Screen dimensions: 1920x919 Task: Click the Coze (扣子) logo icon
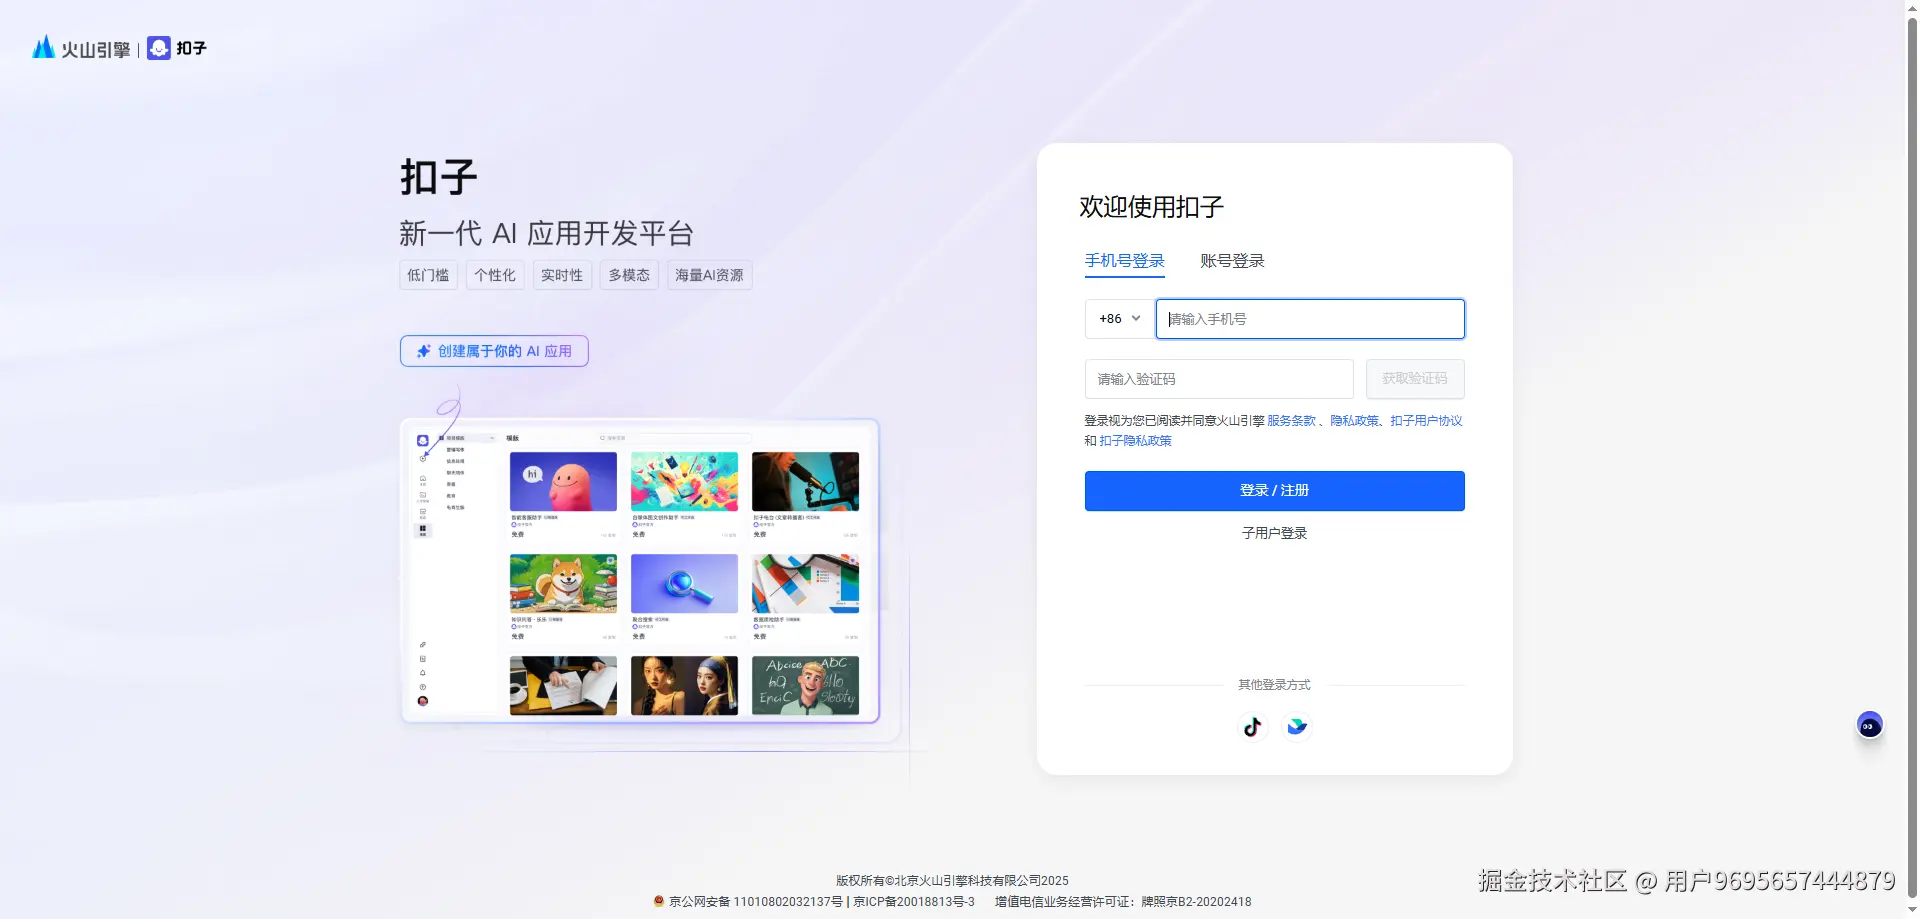coord(159,48)
